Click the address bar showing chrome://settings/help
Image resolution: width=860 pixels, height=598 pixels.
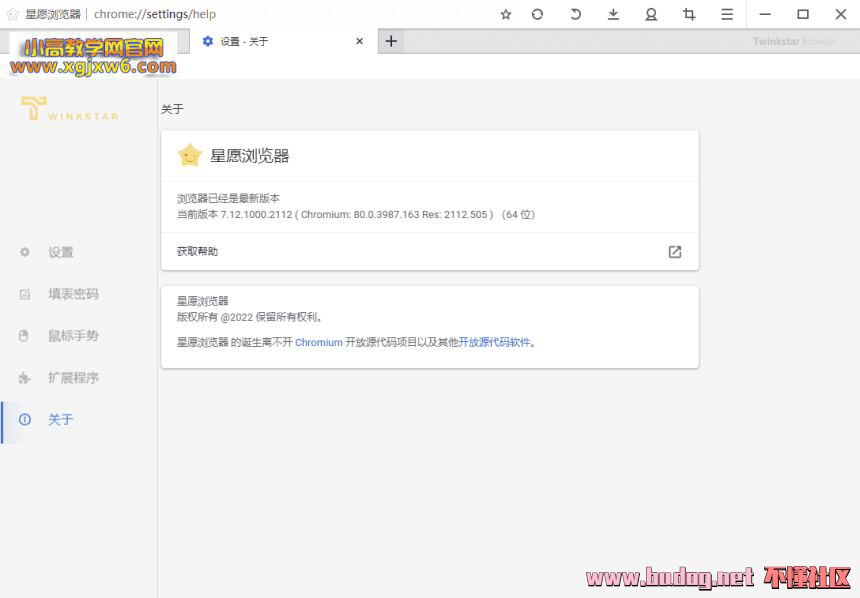tap(155, 14)
